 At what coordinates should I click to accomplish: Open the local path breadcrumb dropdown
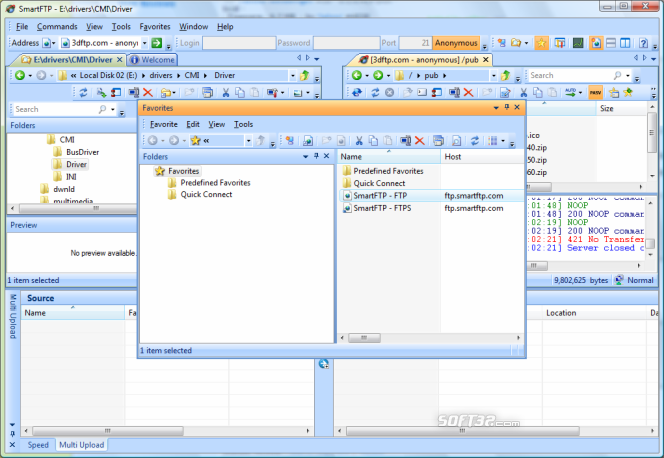coord(293,76)
